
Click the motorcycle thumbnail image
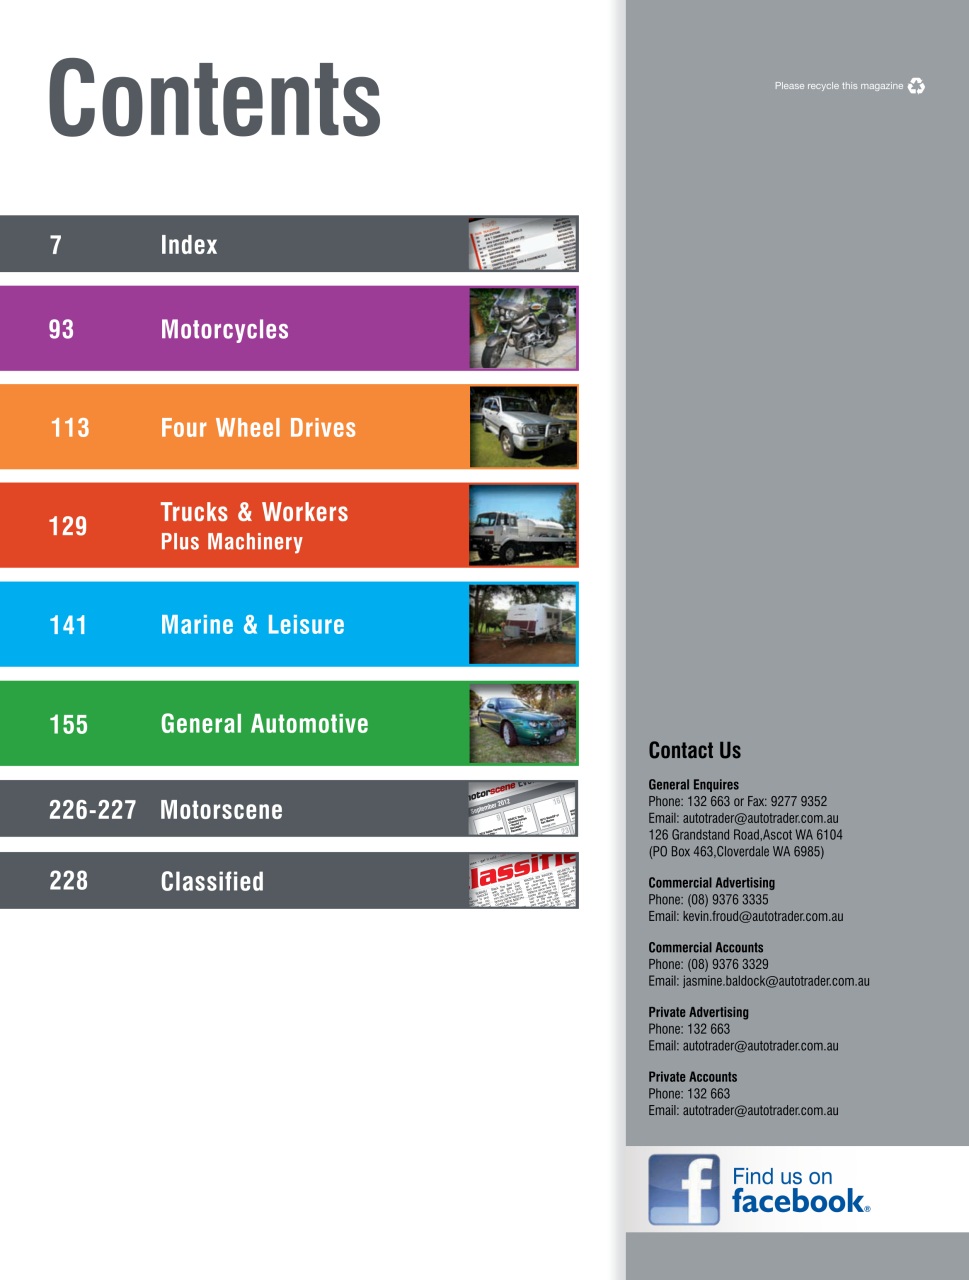click(523, 328)
